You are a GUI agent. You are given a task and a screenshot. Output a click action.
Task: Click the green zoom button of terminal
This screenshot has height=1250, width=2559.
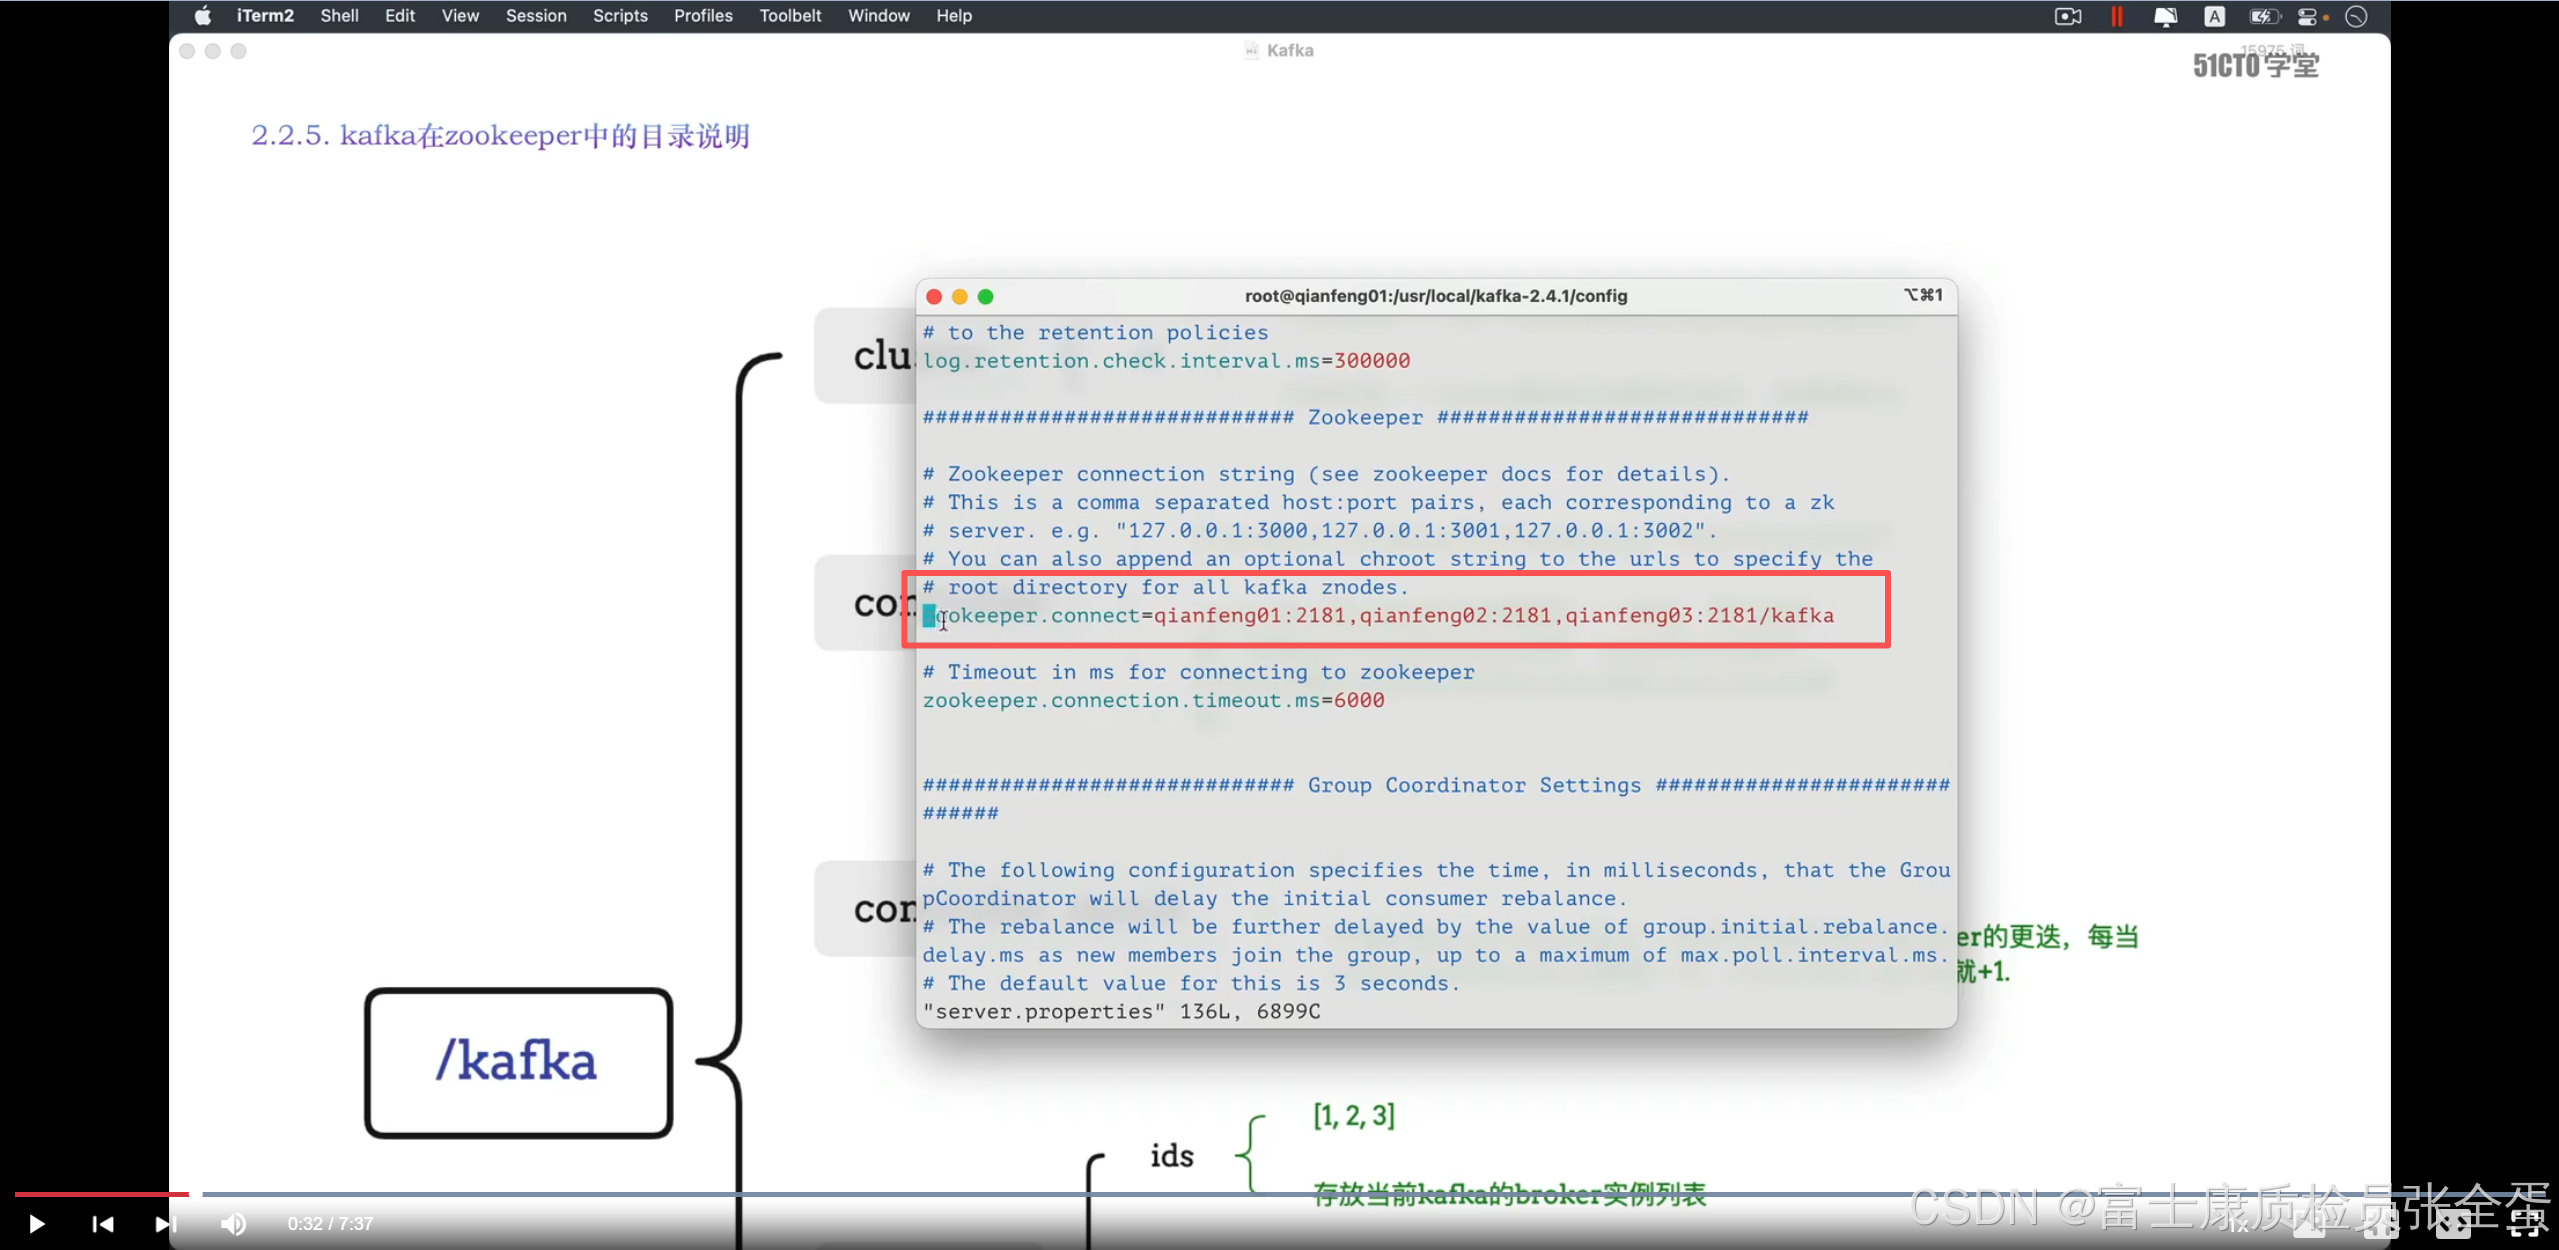point(985,297)
